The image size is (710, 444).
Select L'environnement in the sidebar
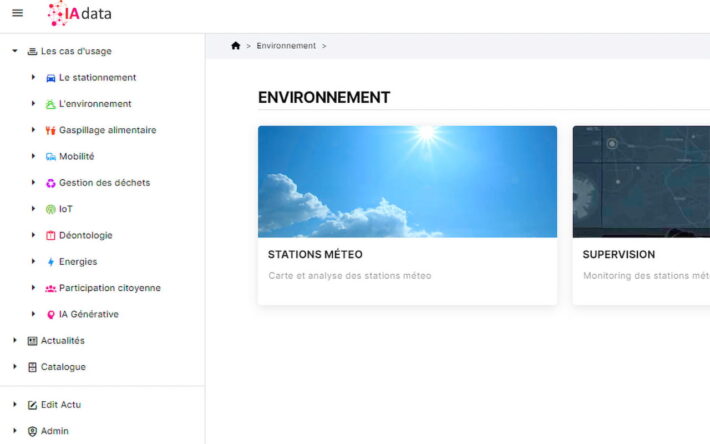[95, 104]
